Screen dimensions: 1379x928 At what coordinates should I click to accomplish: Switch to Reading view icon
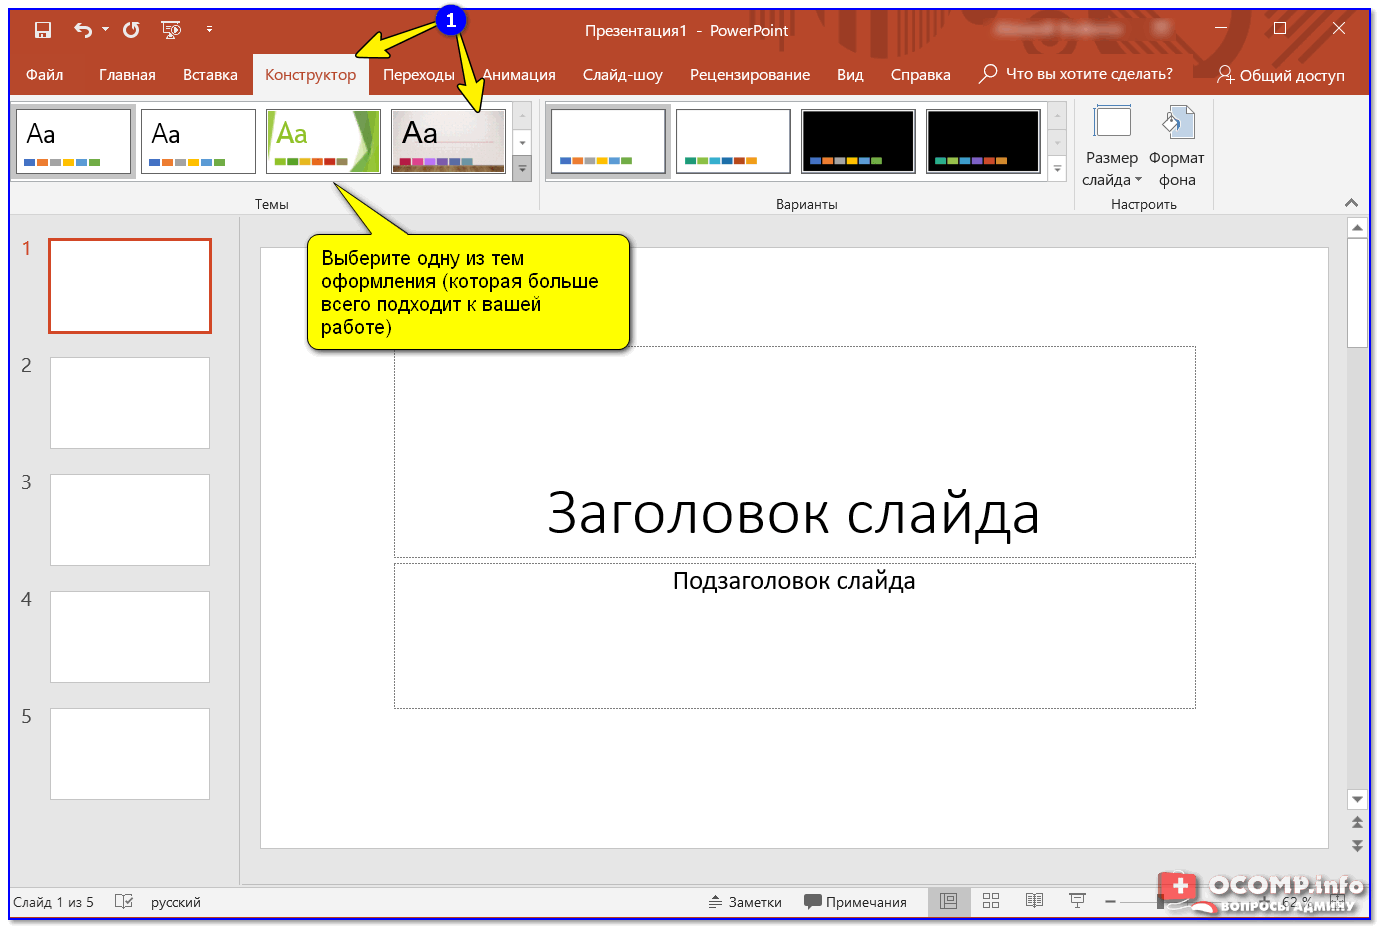coord(1035,901)
